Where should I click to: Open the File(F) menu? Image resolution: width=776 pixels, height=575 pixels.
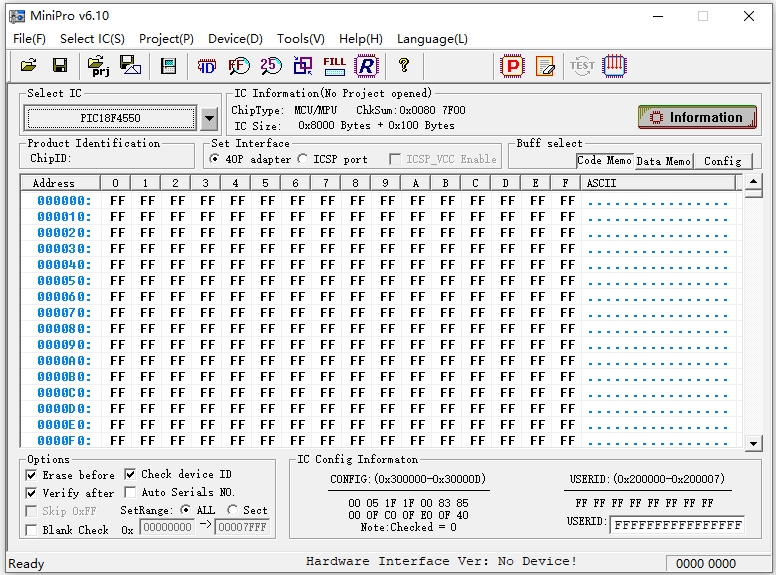pos(29,39)
